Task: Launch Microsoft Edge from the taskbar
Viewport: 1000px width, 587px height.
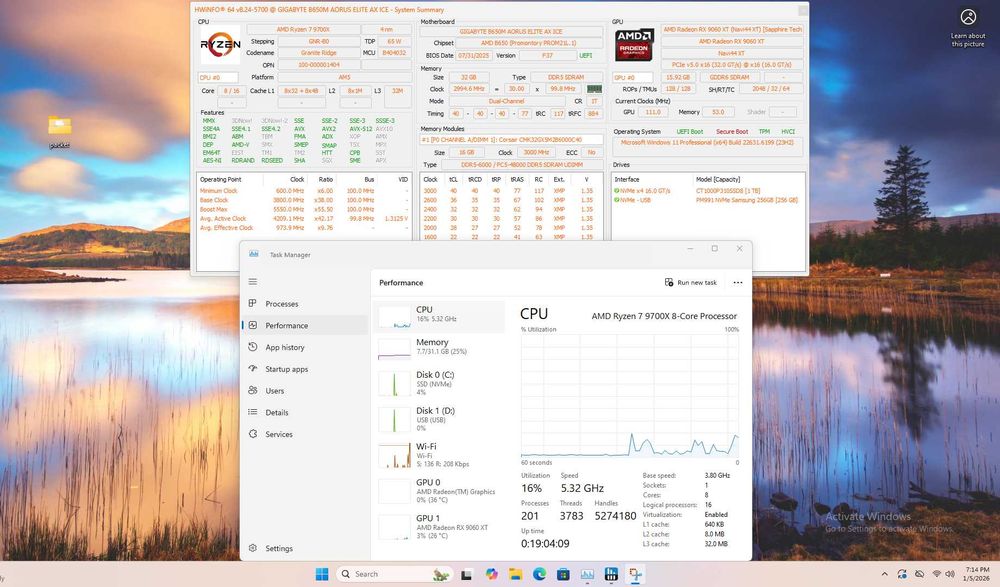Action: coord(539,574)
